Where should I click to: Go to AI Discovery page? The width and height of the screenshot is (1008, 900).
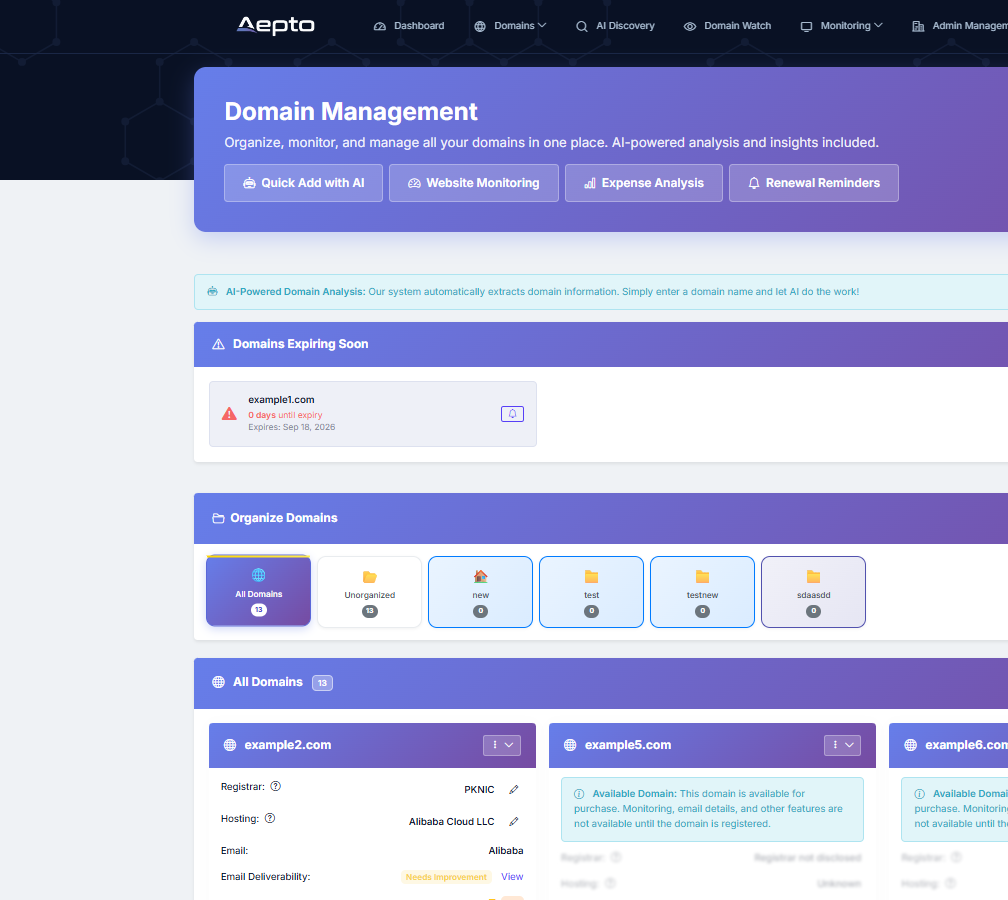(615, 26)
